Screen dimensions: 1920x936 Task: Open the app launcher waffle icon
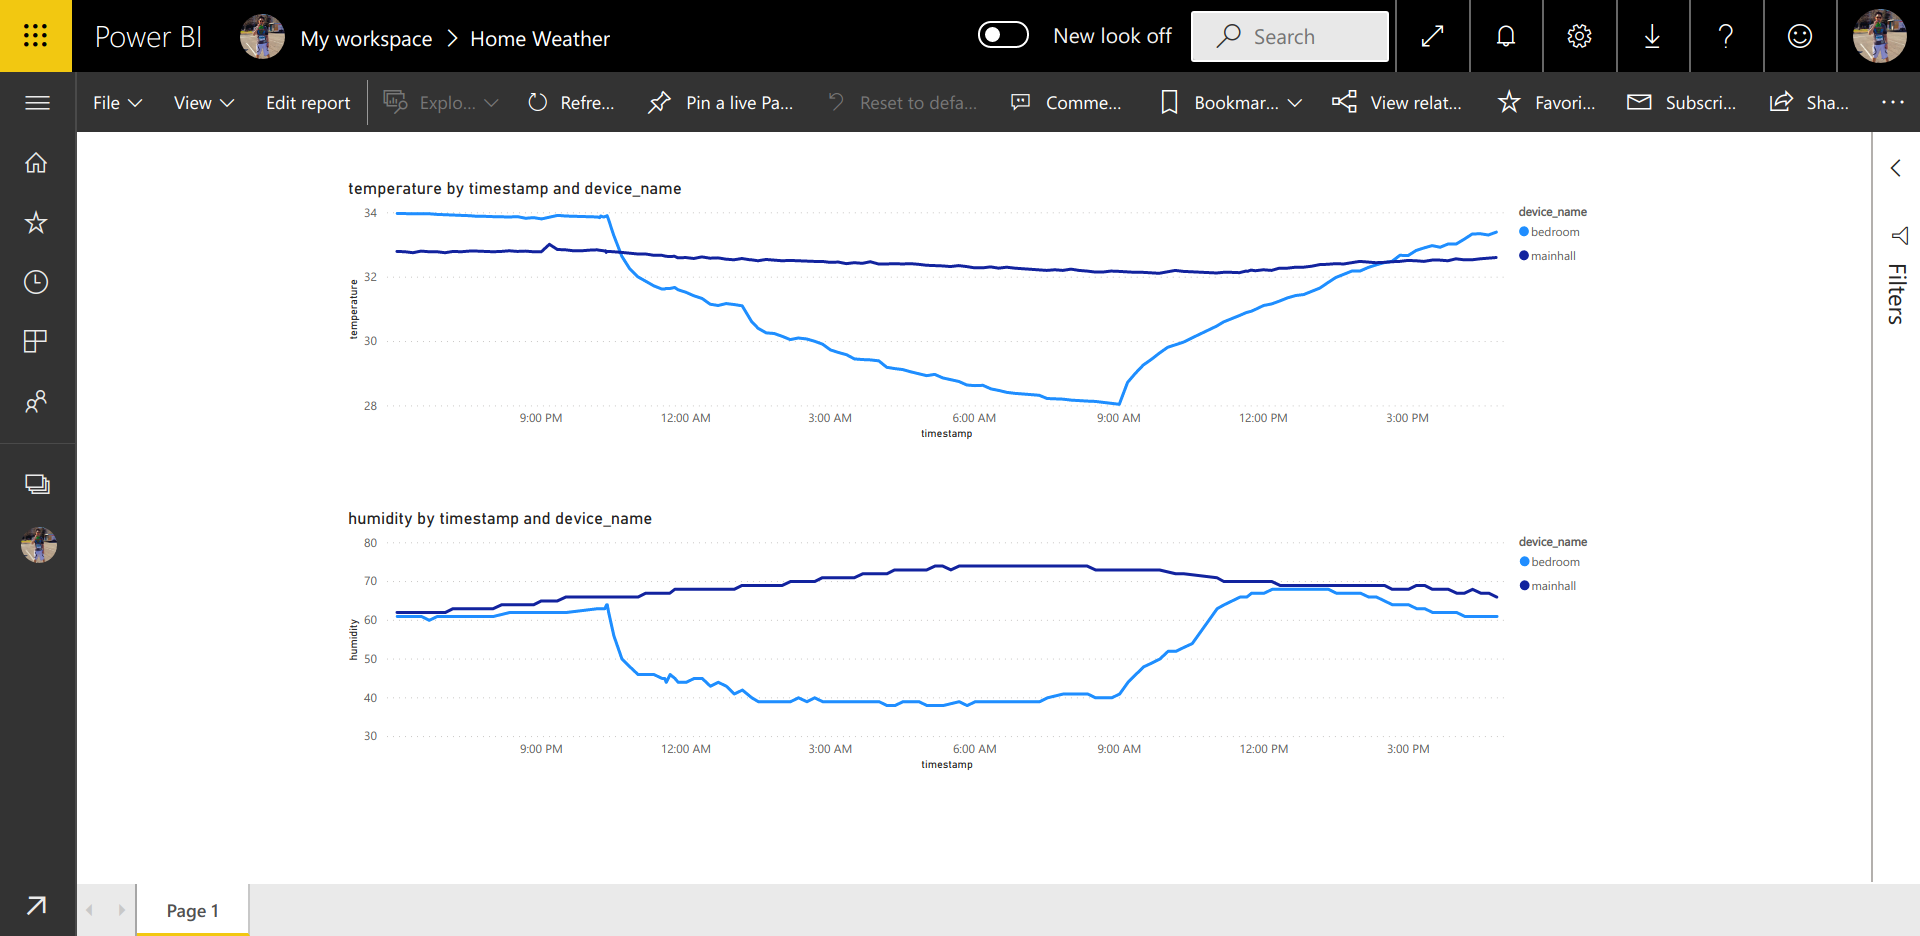(x=36, y=36)
